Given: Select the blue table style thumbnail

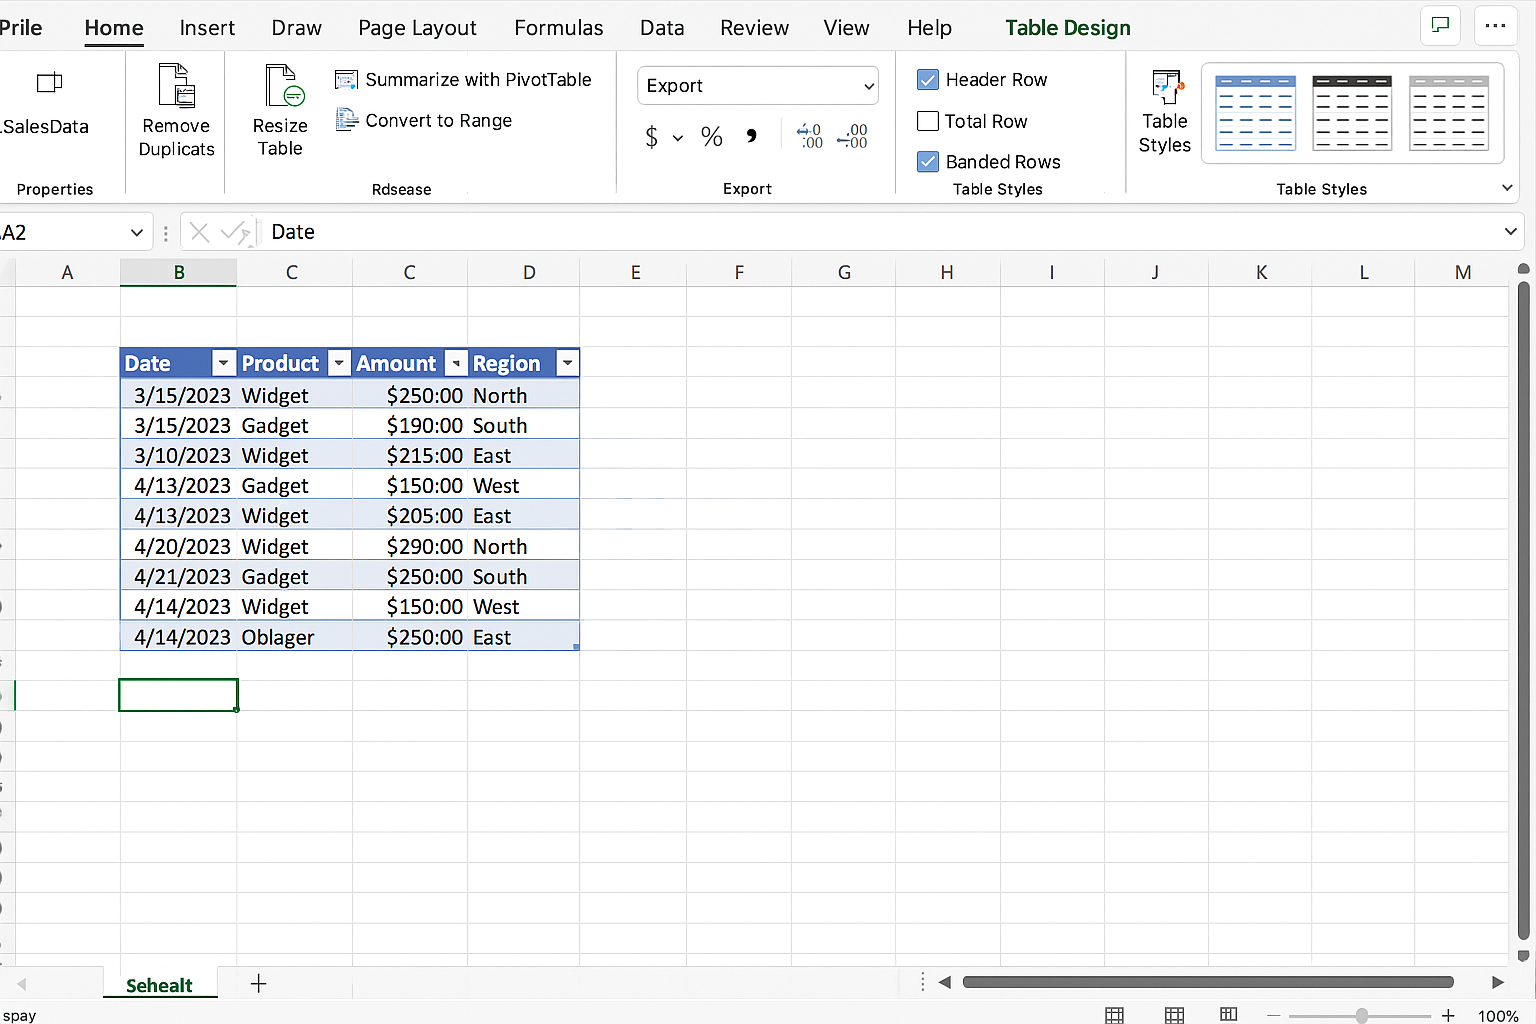Looking at the screenshot, I should click(1255, 112).
